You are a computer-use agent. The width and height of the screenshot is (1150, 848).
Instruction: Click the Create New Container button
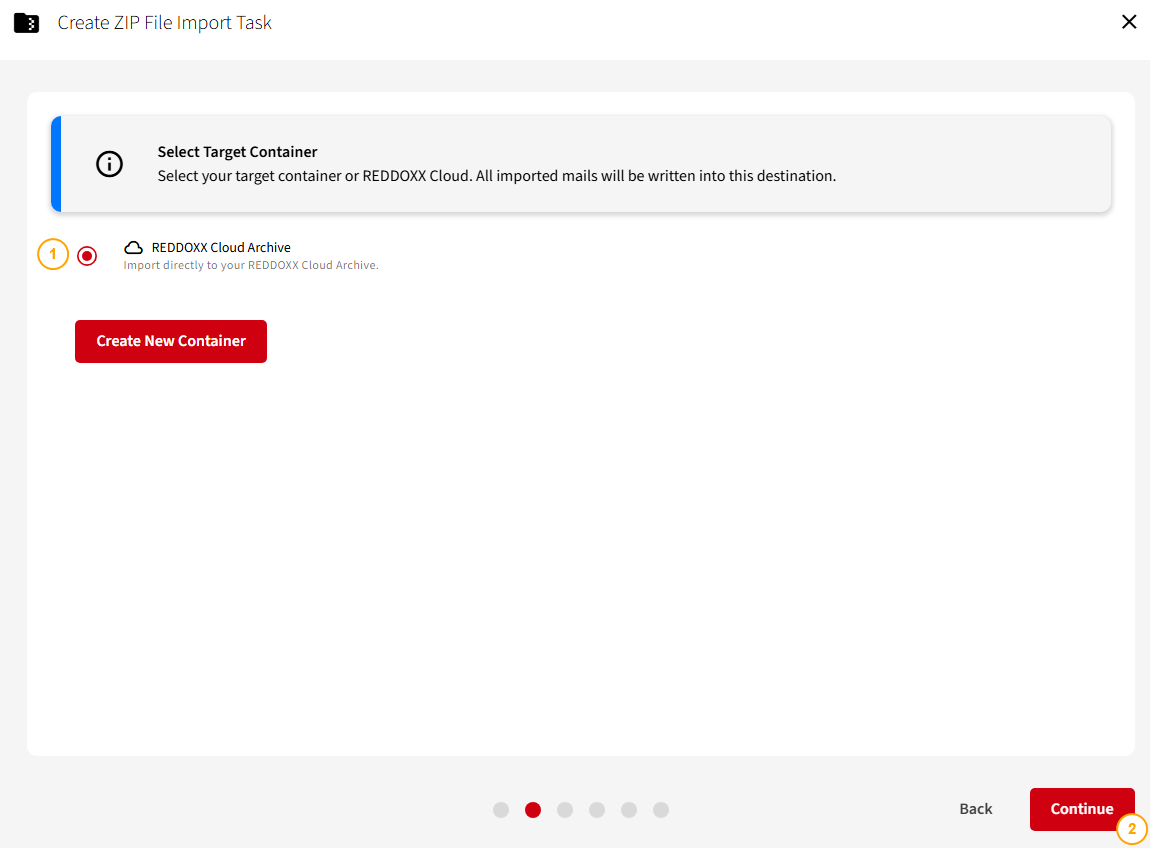point(170,341)
